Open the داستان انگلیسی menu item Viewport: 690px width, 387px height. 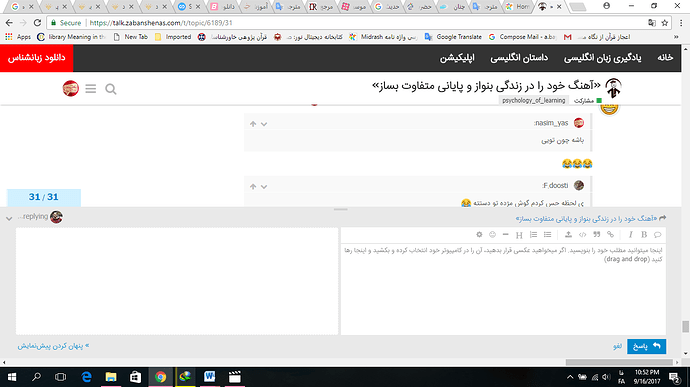pos(519,58)
